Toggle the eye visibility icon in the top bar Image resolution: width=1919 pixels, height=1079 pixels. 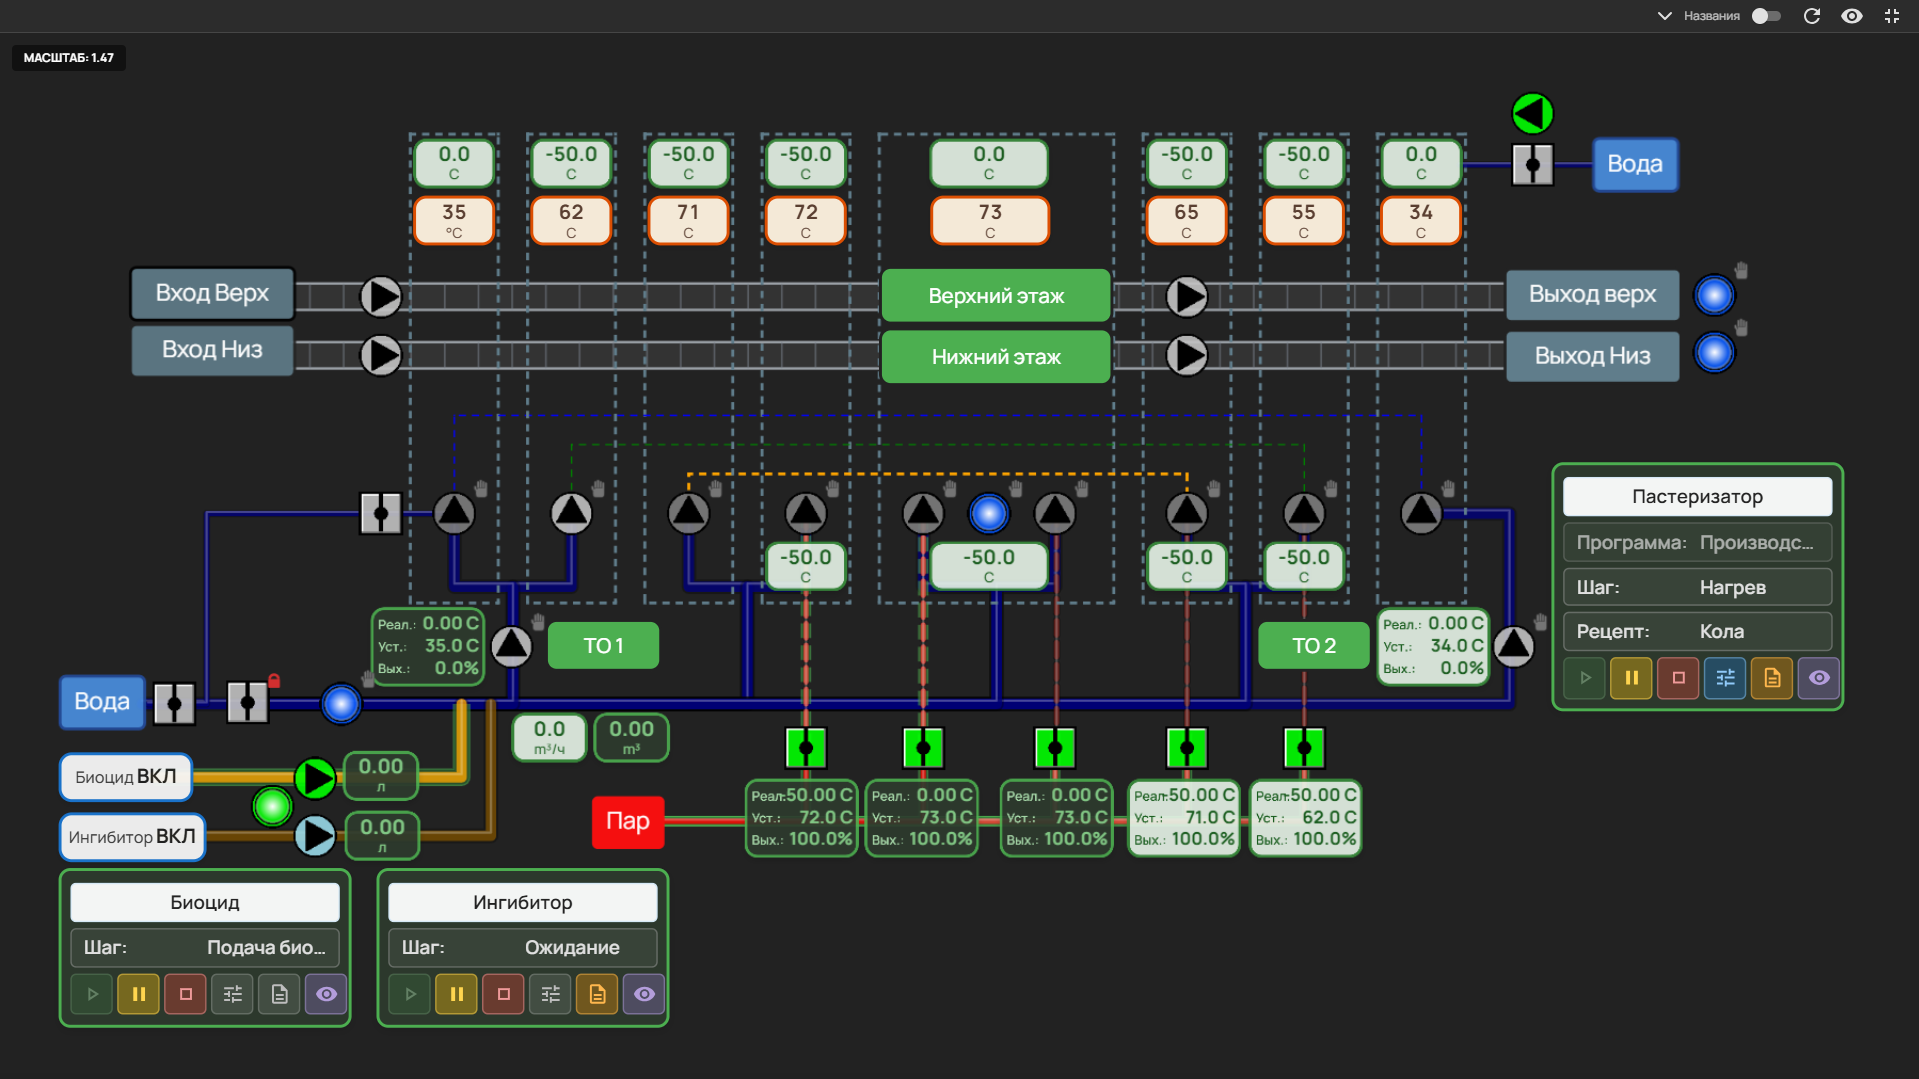1852,16
